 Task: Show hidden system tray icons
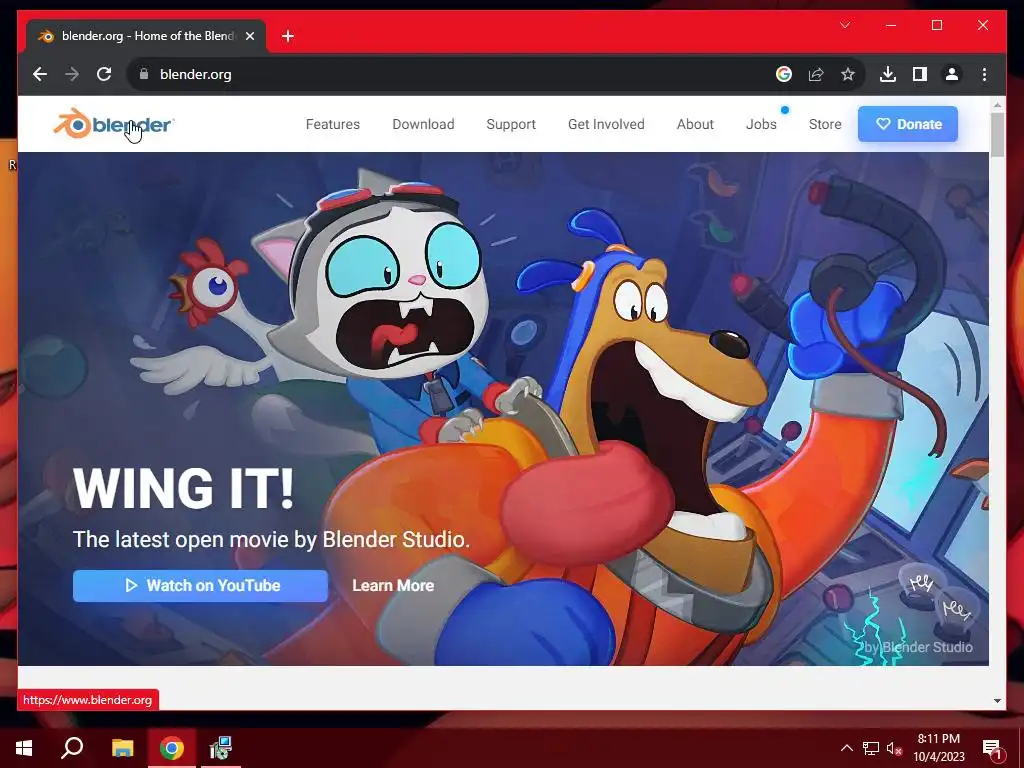coord(846,748)
